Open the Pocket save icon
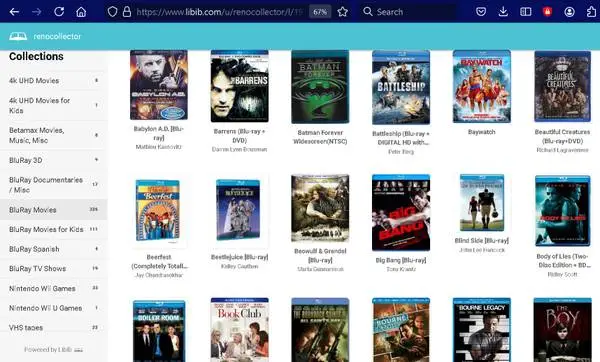 481,12
